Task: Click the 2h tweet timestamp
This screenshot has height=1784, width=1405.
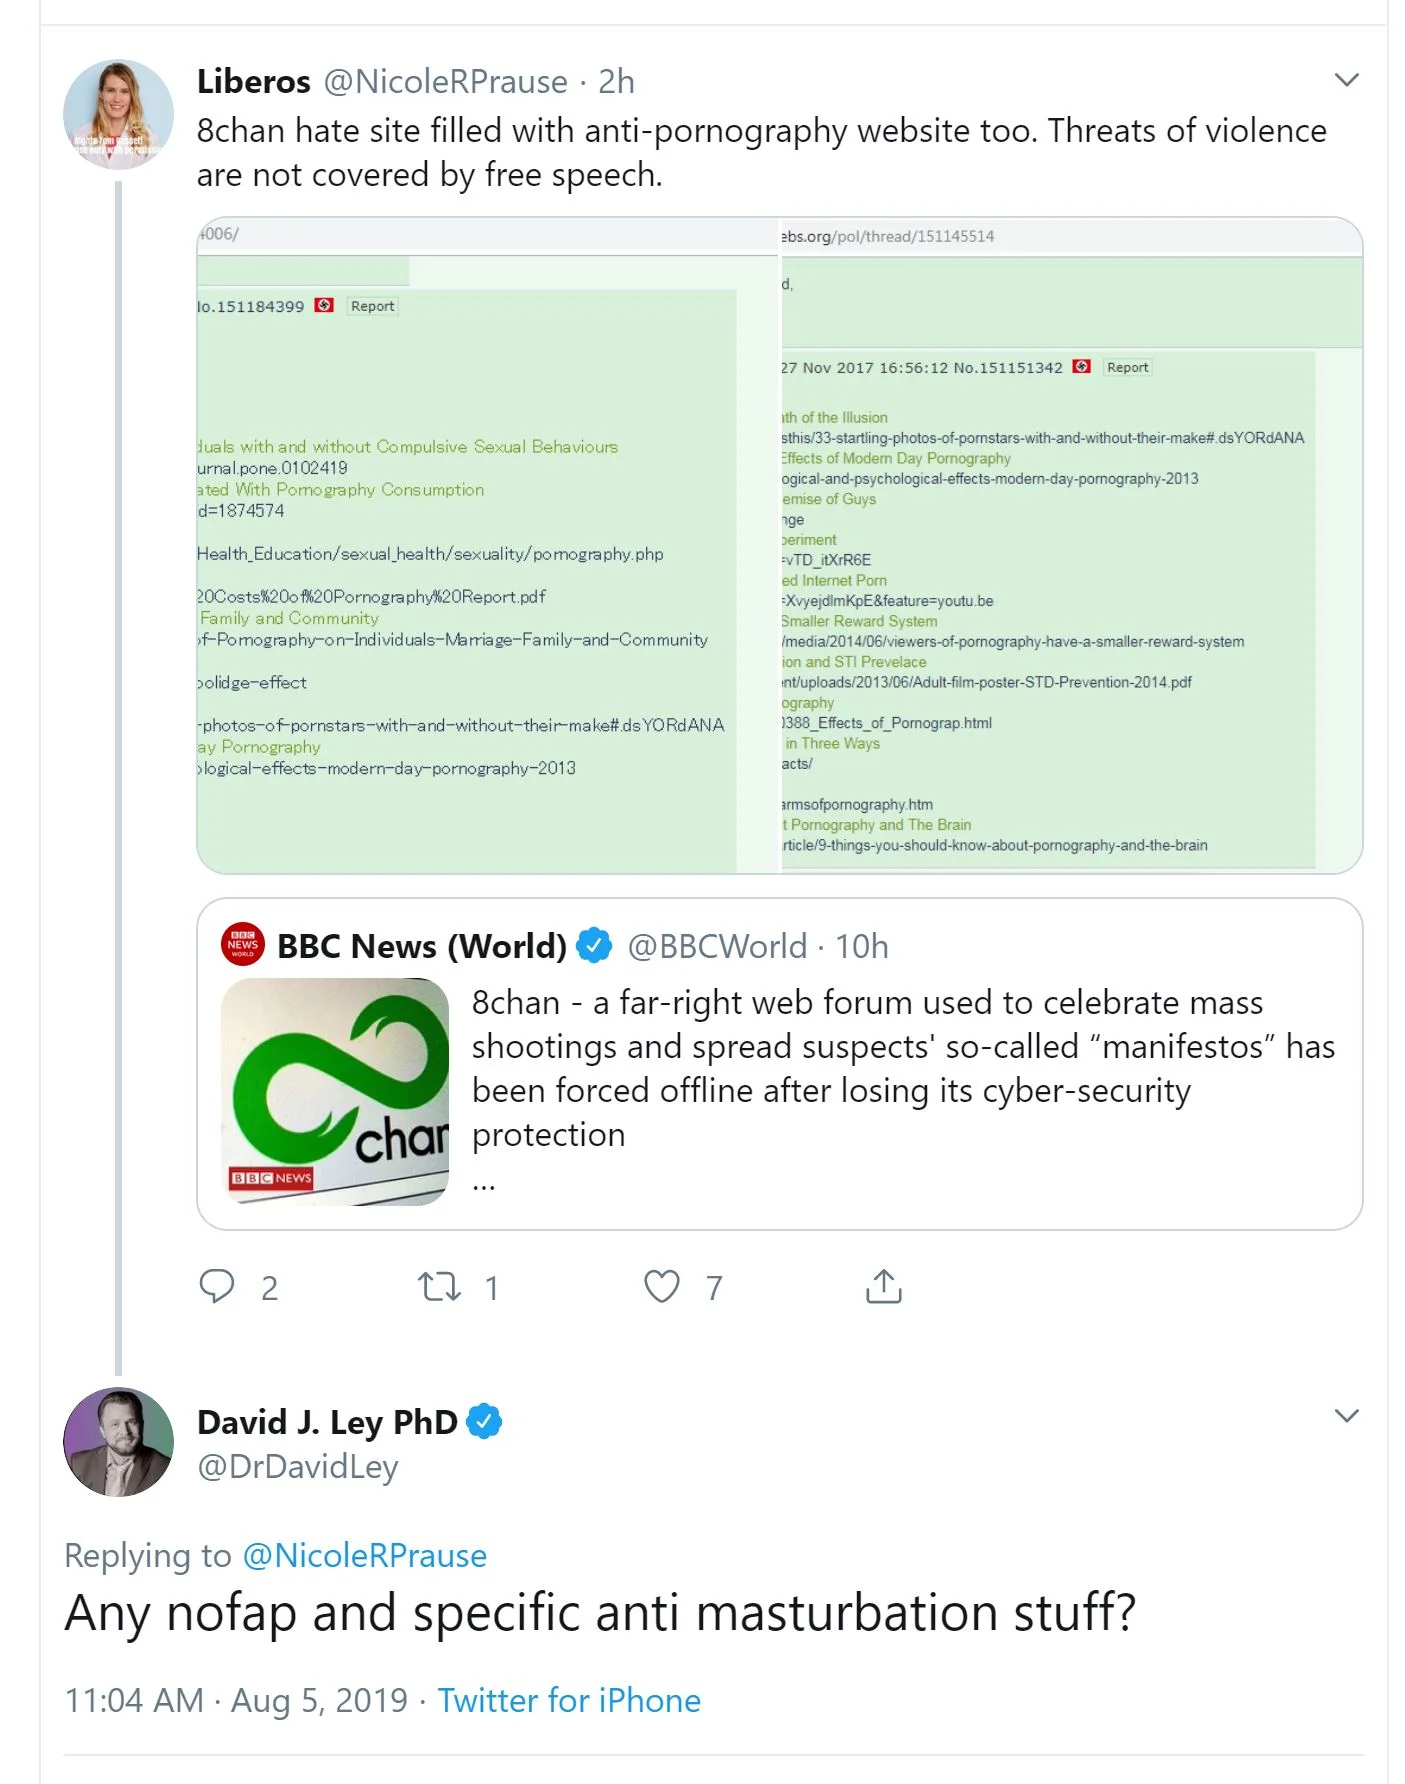Action: [x=616, y=81]
